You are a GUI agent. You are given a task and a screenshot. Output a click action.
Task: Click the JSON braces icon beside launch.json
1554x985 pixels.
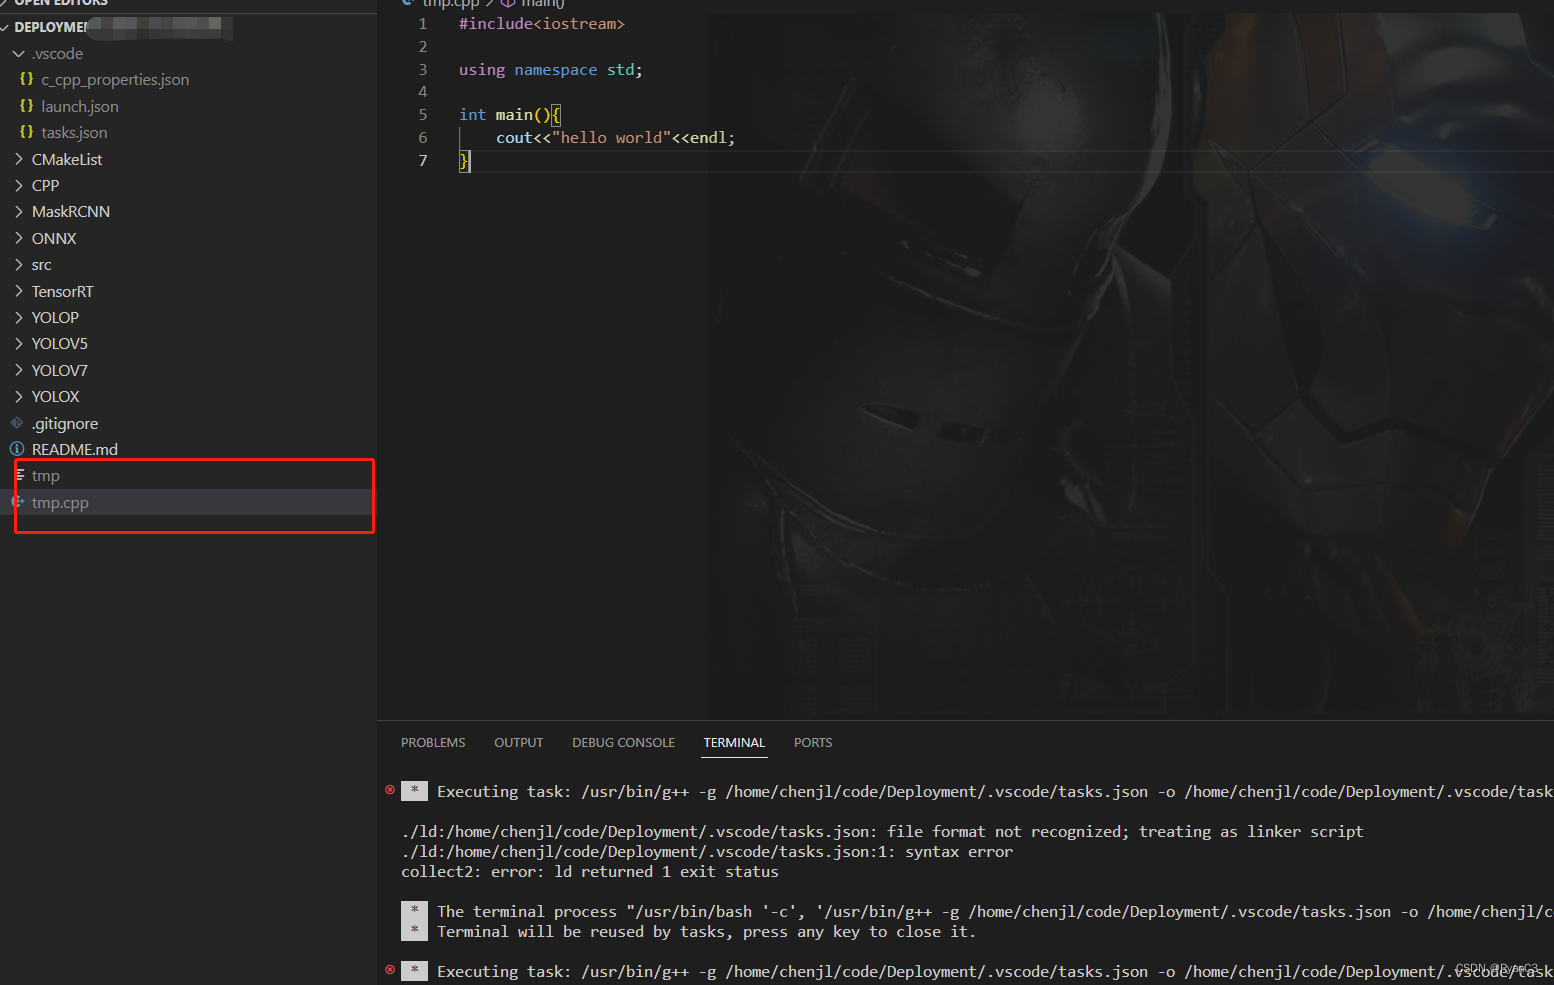tap(27, 105)
